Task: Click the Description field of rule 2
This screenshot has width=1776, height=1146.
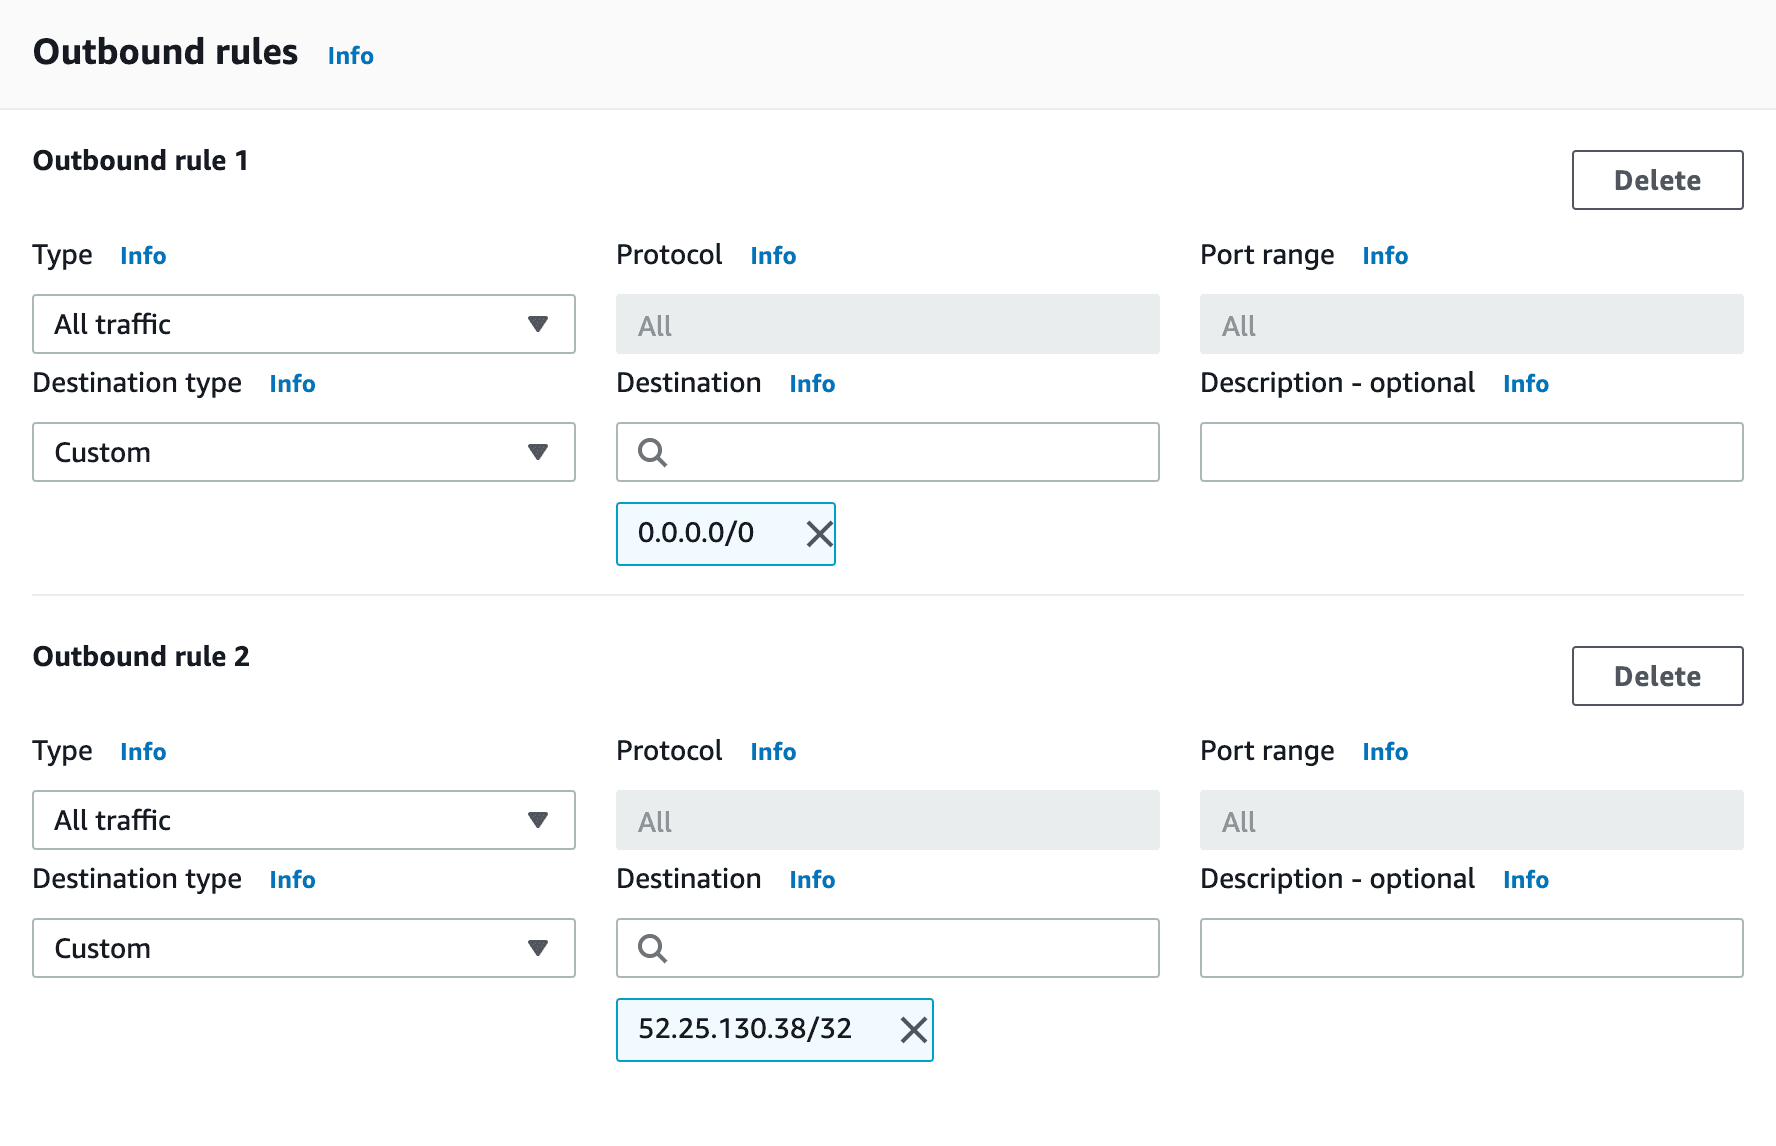Action: [1470, 948]
